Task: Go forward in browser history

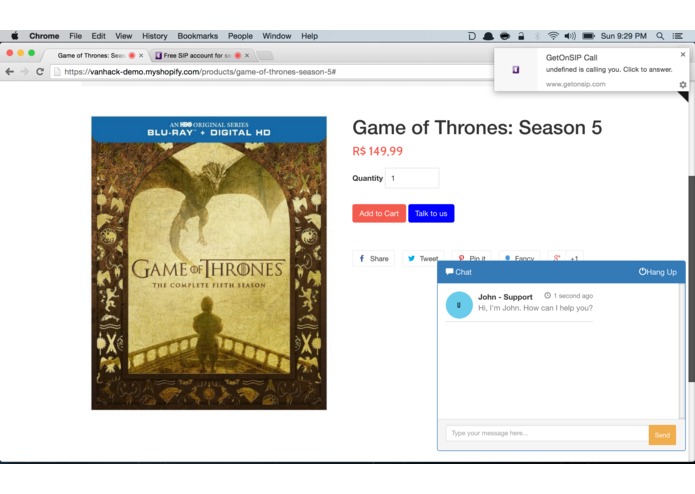Action: click(25, 71)
